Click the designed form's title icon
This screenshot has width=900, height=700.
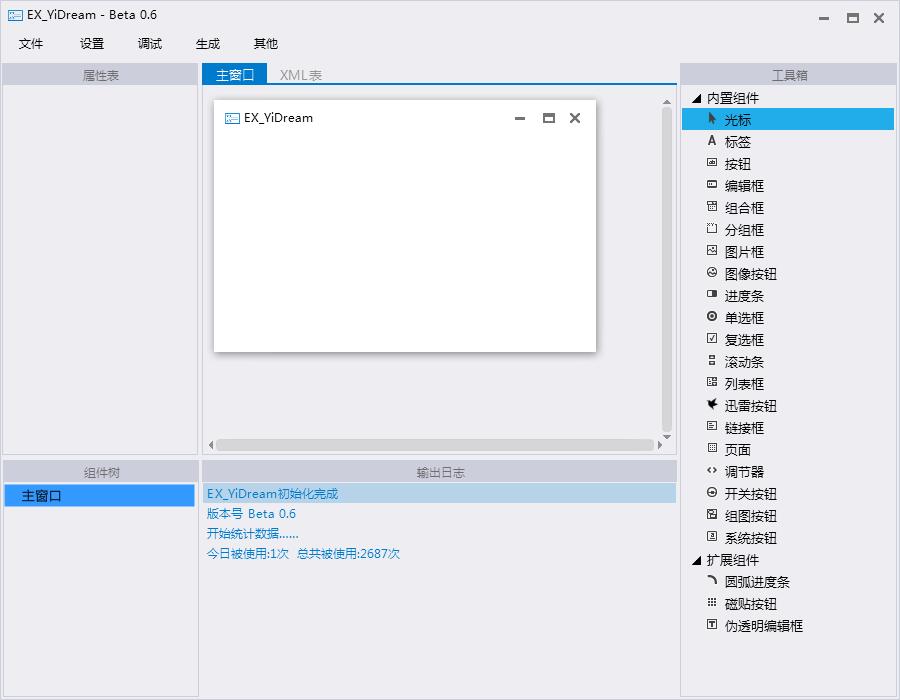click(232, 118)
